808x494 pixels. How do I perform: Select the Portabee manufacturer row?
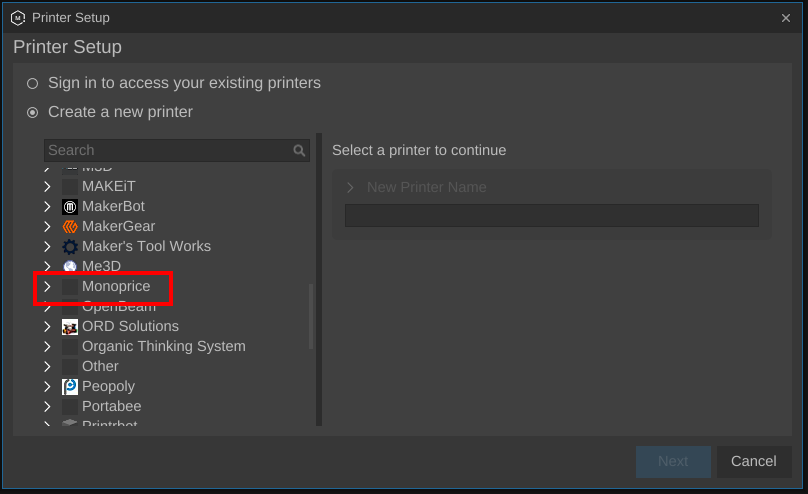coord(177,406)
